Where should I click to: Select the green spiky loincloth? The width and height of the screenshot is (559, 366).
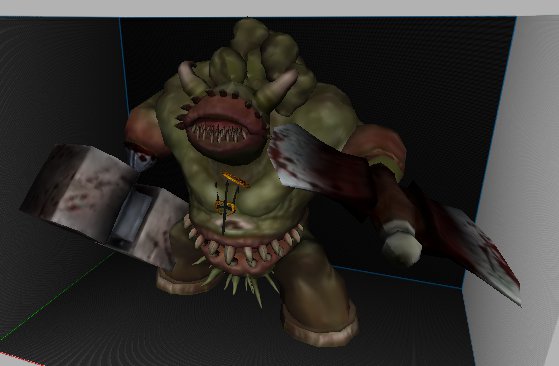(x=237, y=282)
